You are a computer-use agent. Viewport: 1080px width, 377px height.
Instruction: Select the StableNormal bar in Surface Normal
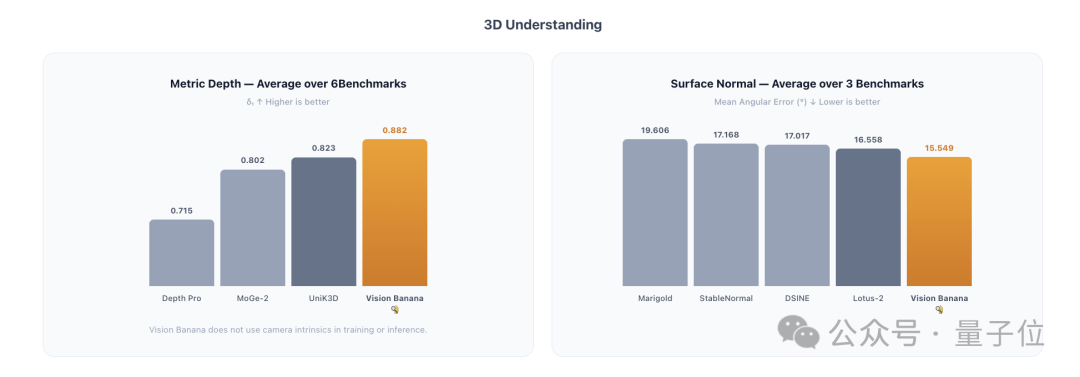point(726,215)
